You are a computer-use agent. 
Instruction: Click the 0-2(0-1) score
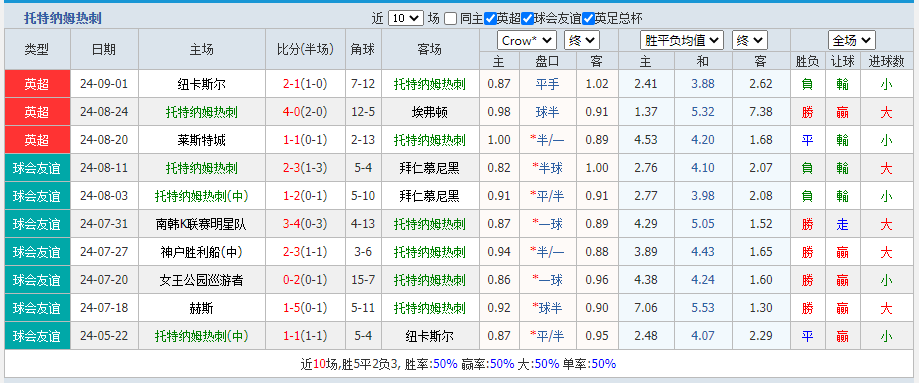[x=305, y=280]
